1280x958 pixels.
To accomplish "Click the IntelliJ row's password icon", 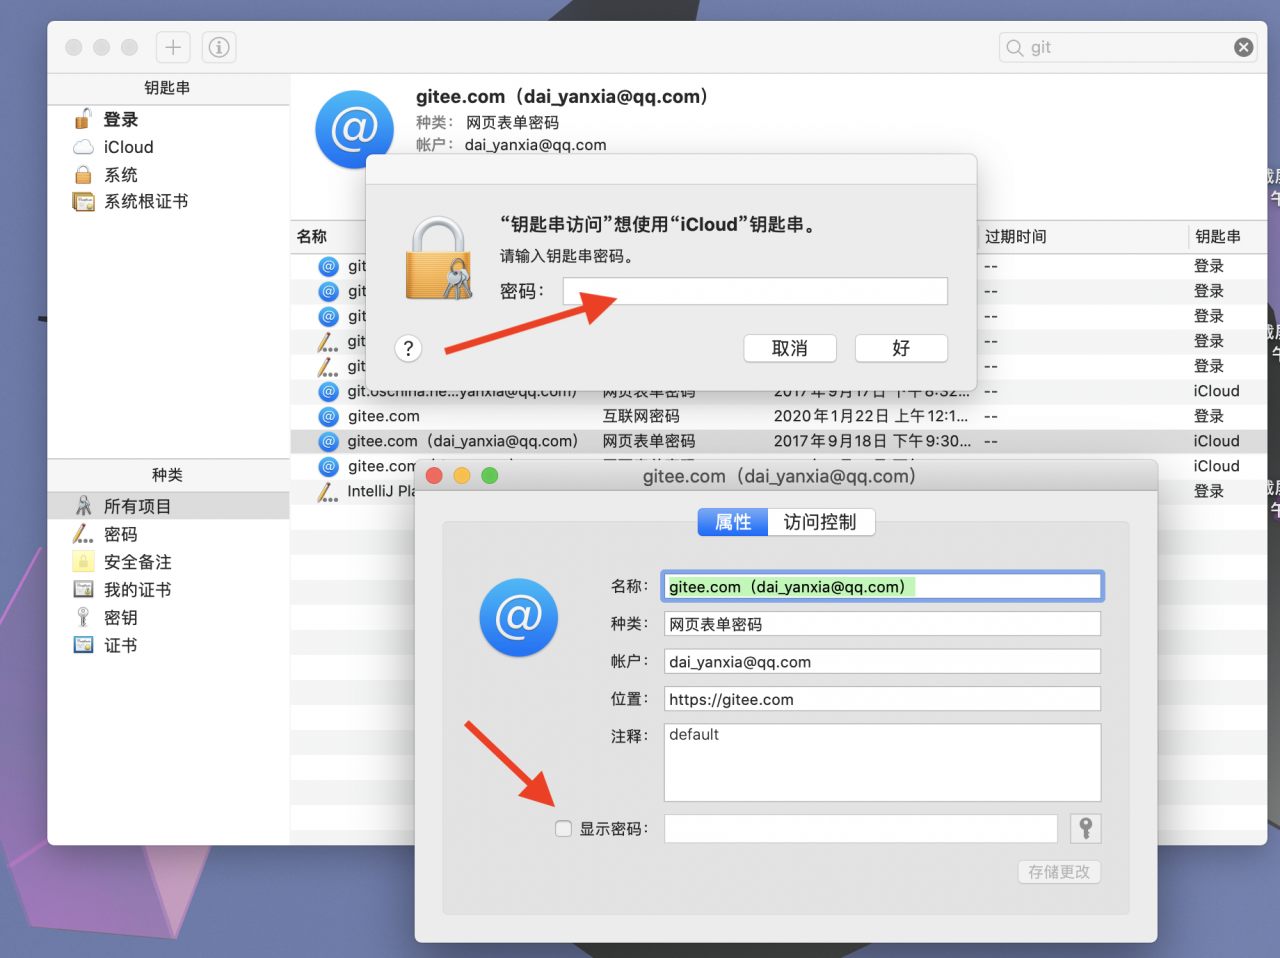I will click(327, 491).
